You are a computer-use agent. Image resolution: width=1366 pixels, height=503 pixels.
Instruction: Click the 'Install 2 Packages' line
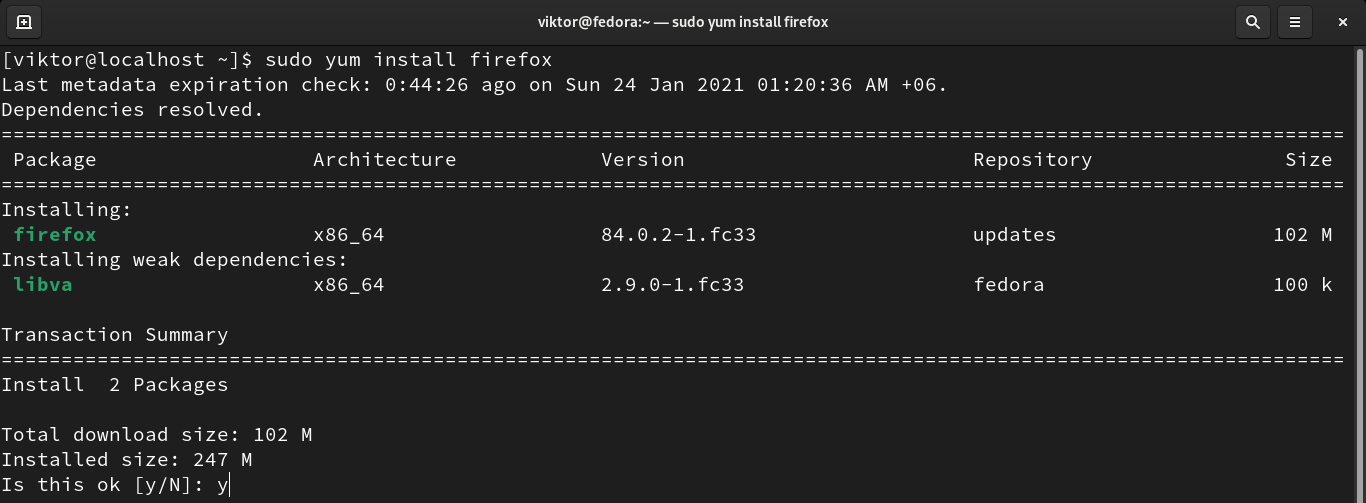(115, 385)
